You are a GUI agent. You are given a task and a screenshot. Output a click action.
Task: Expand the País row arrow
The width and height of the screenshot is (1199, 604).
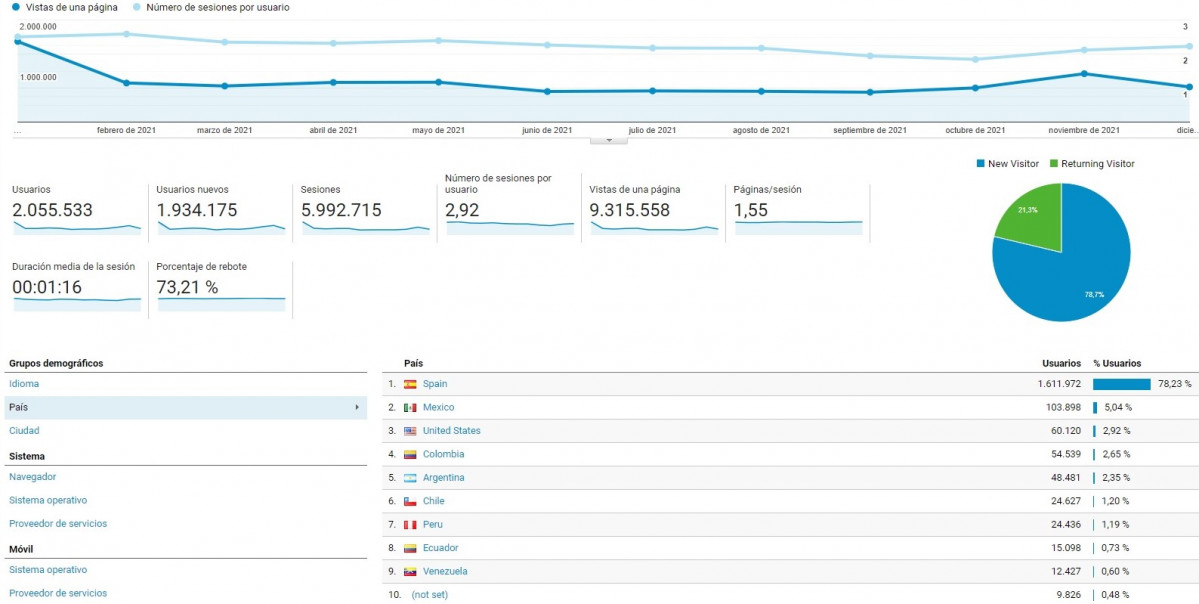click(356, 408)
